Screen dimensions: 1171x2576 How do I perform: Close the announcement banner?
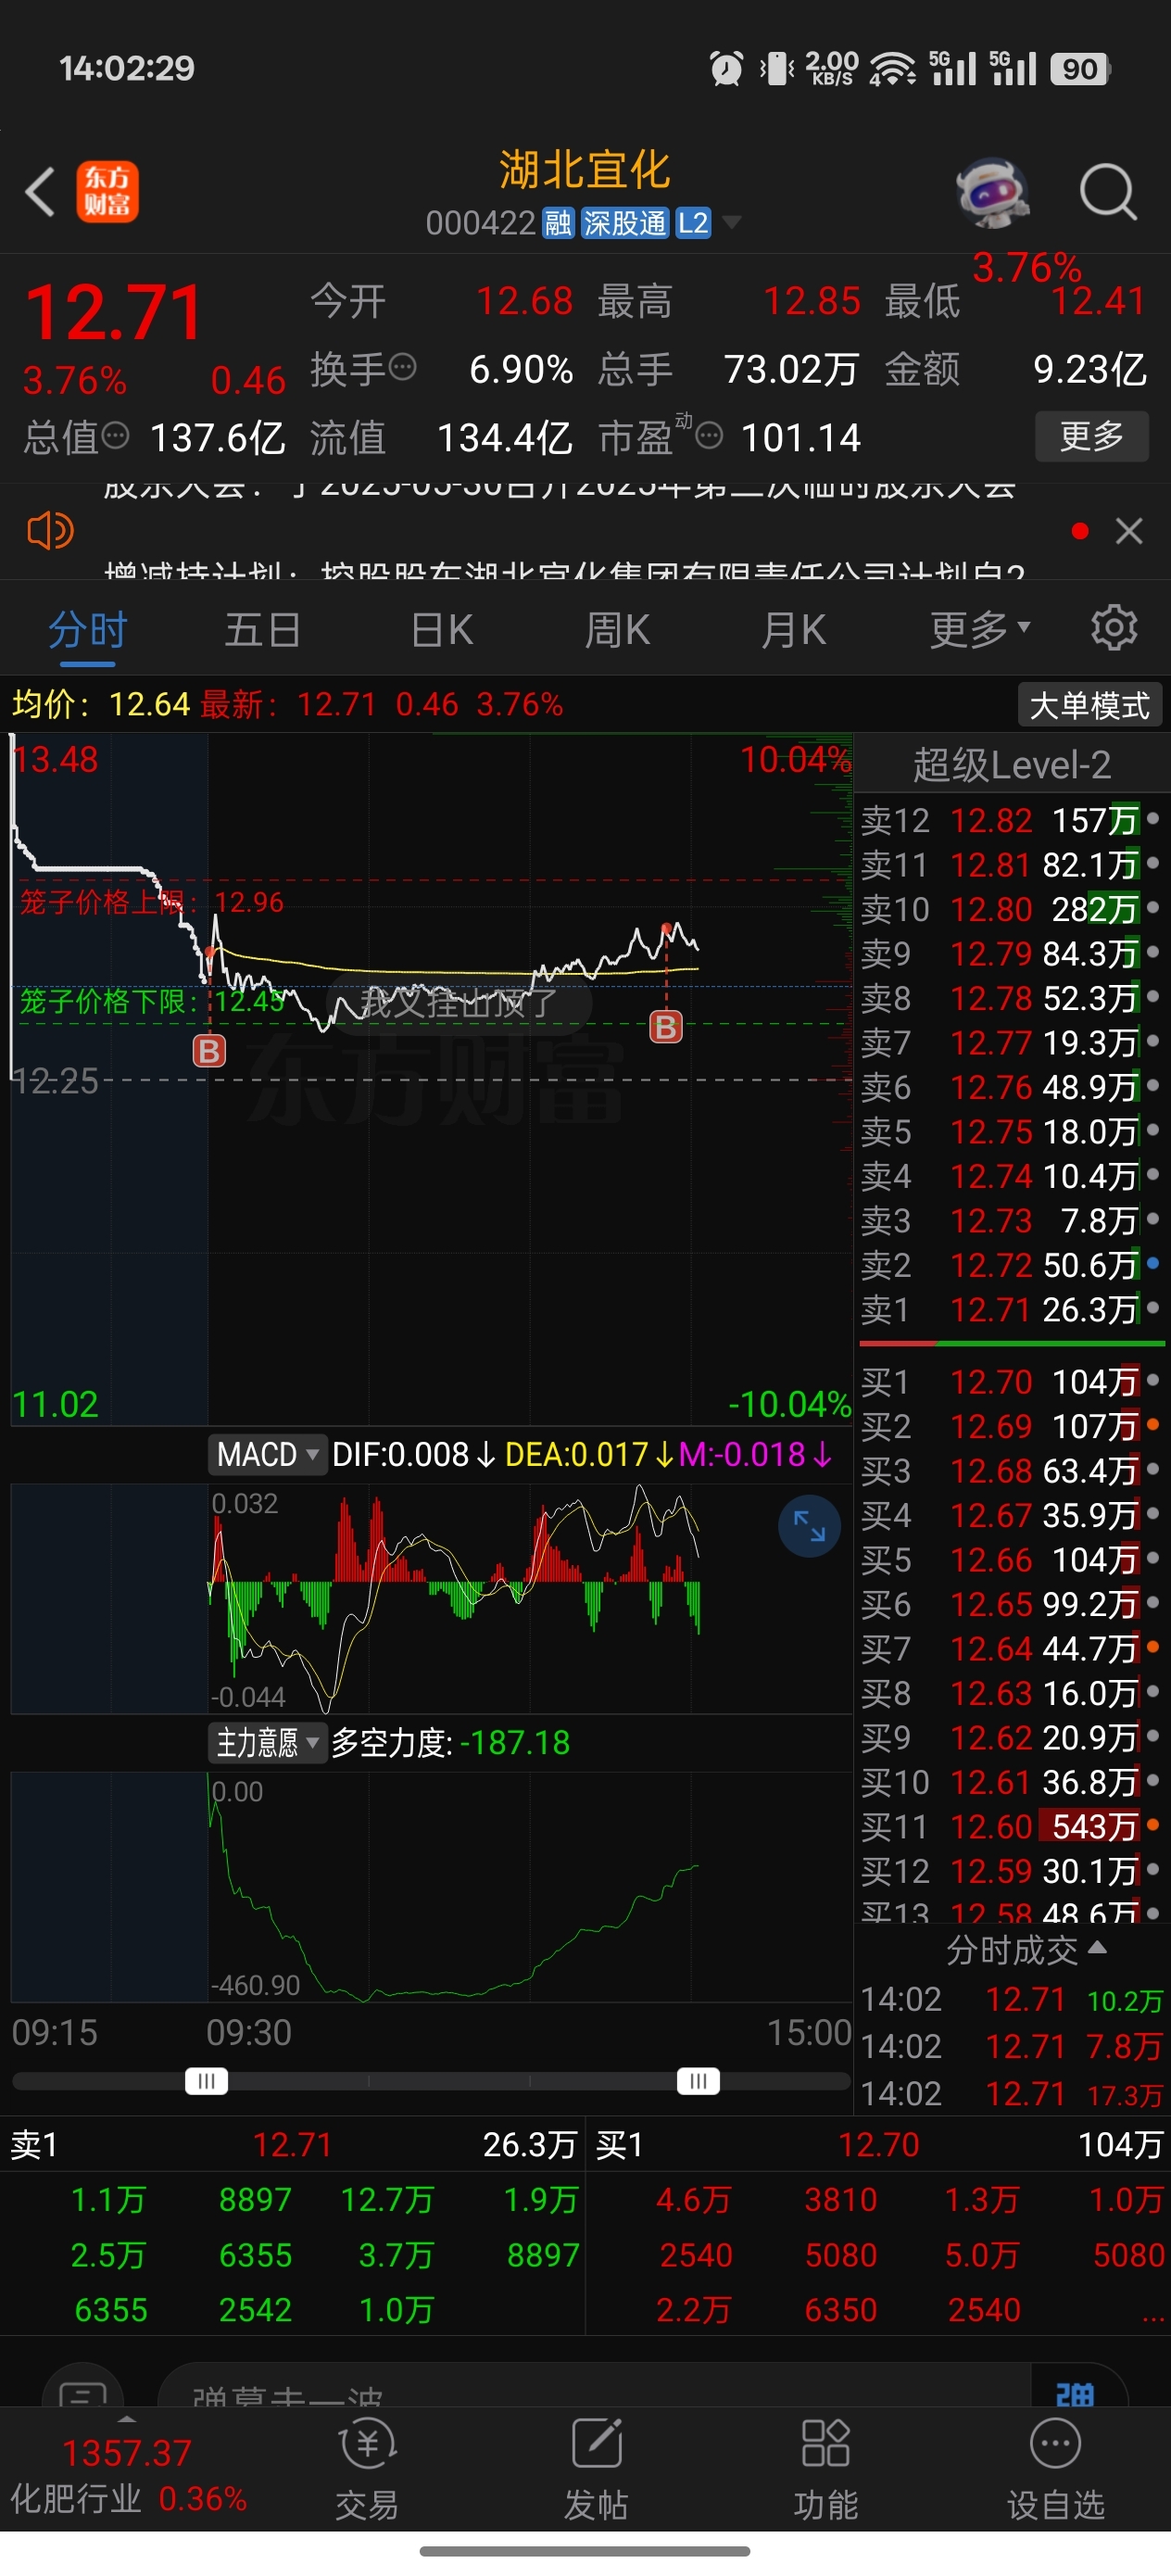[x=1129, y=531]
